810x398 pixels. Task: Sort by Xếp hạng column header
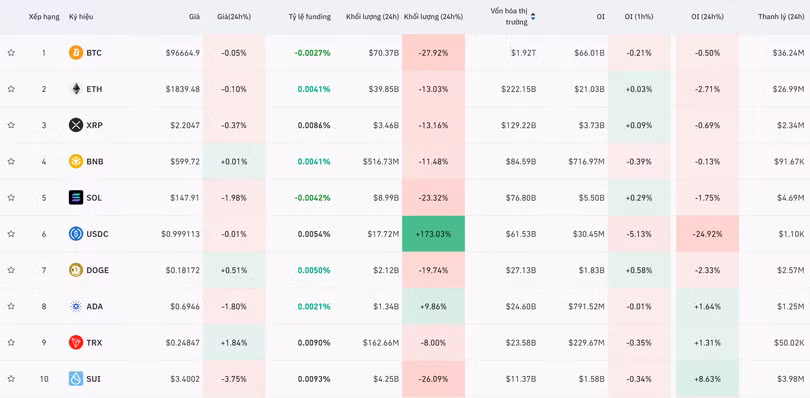44,17
